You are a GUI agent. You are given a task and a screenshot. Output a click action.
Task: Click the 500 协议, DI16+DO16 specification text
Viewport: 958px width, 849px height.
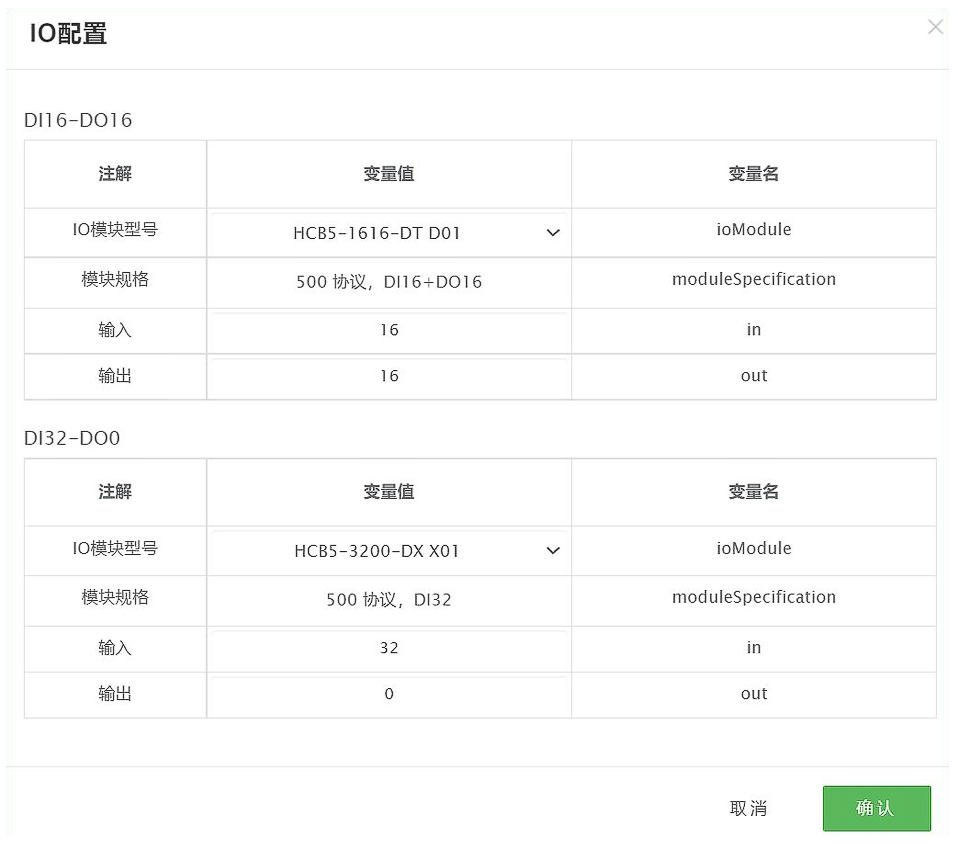click(389, 283)
